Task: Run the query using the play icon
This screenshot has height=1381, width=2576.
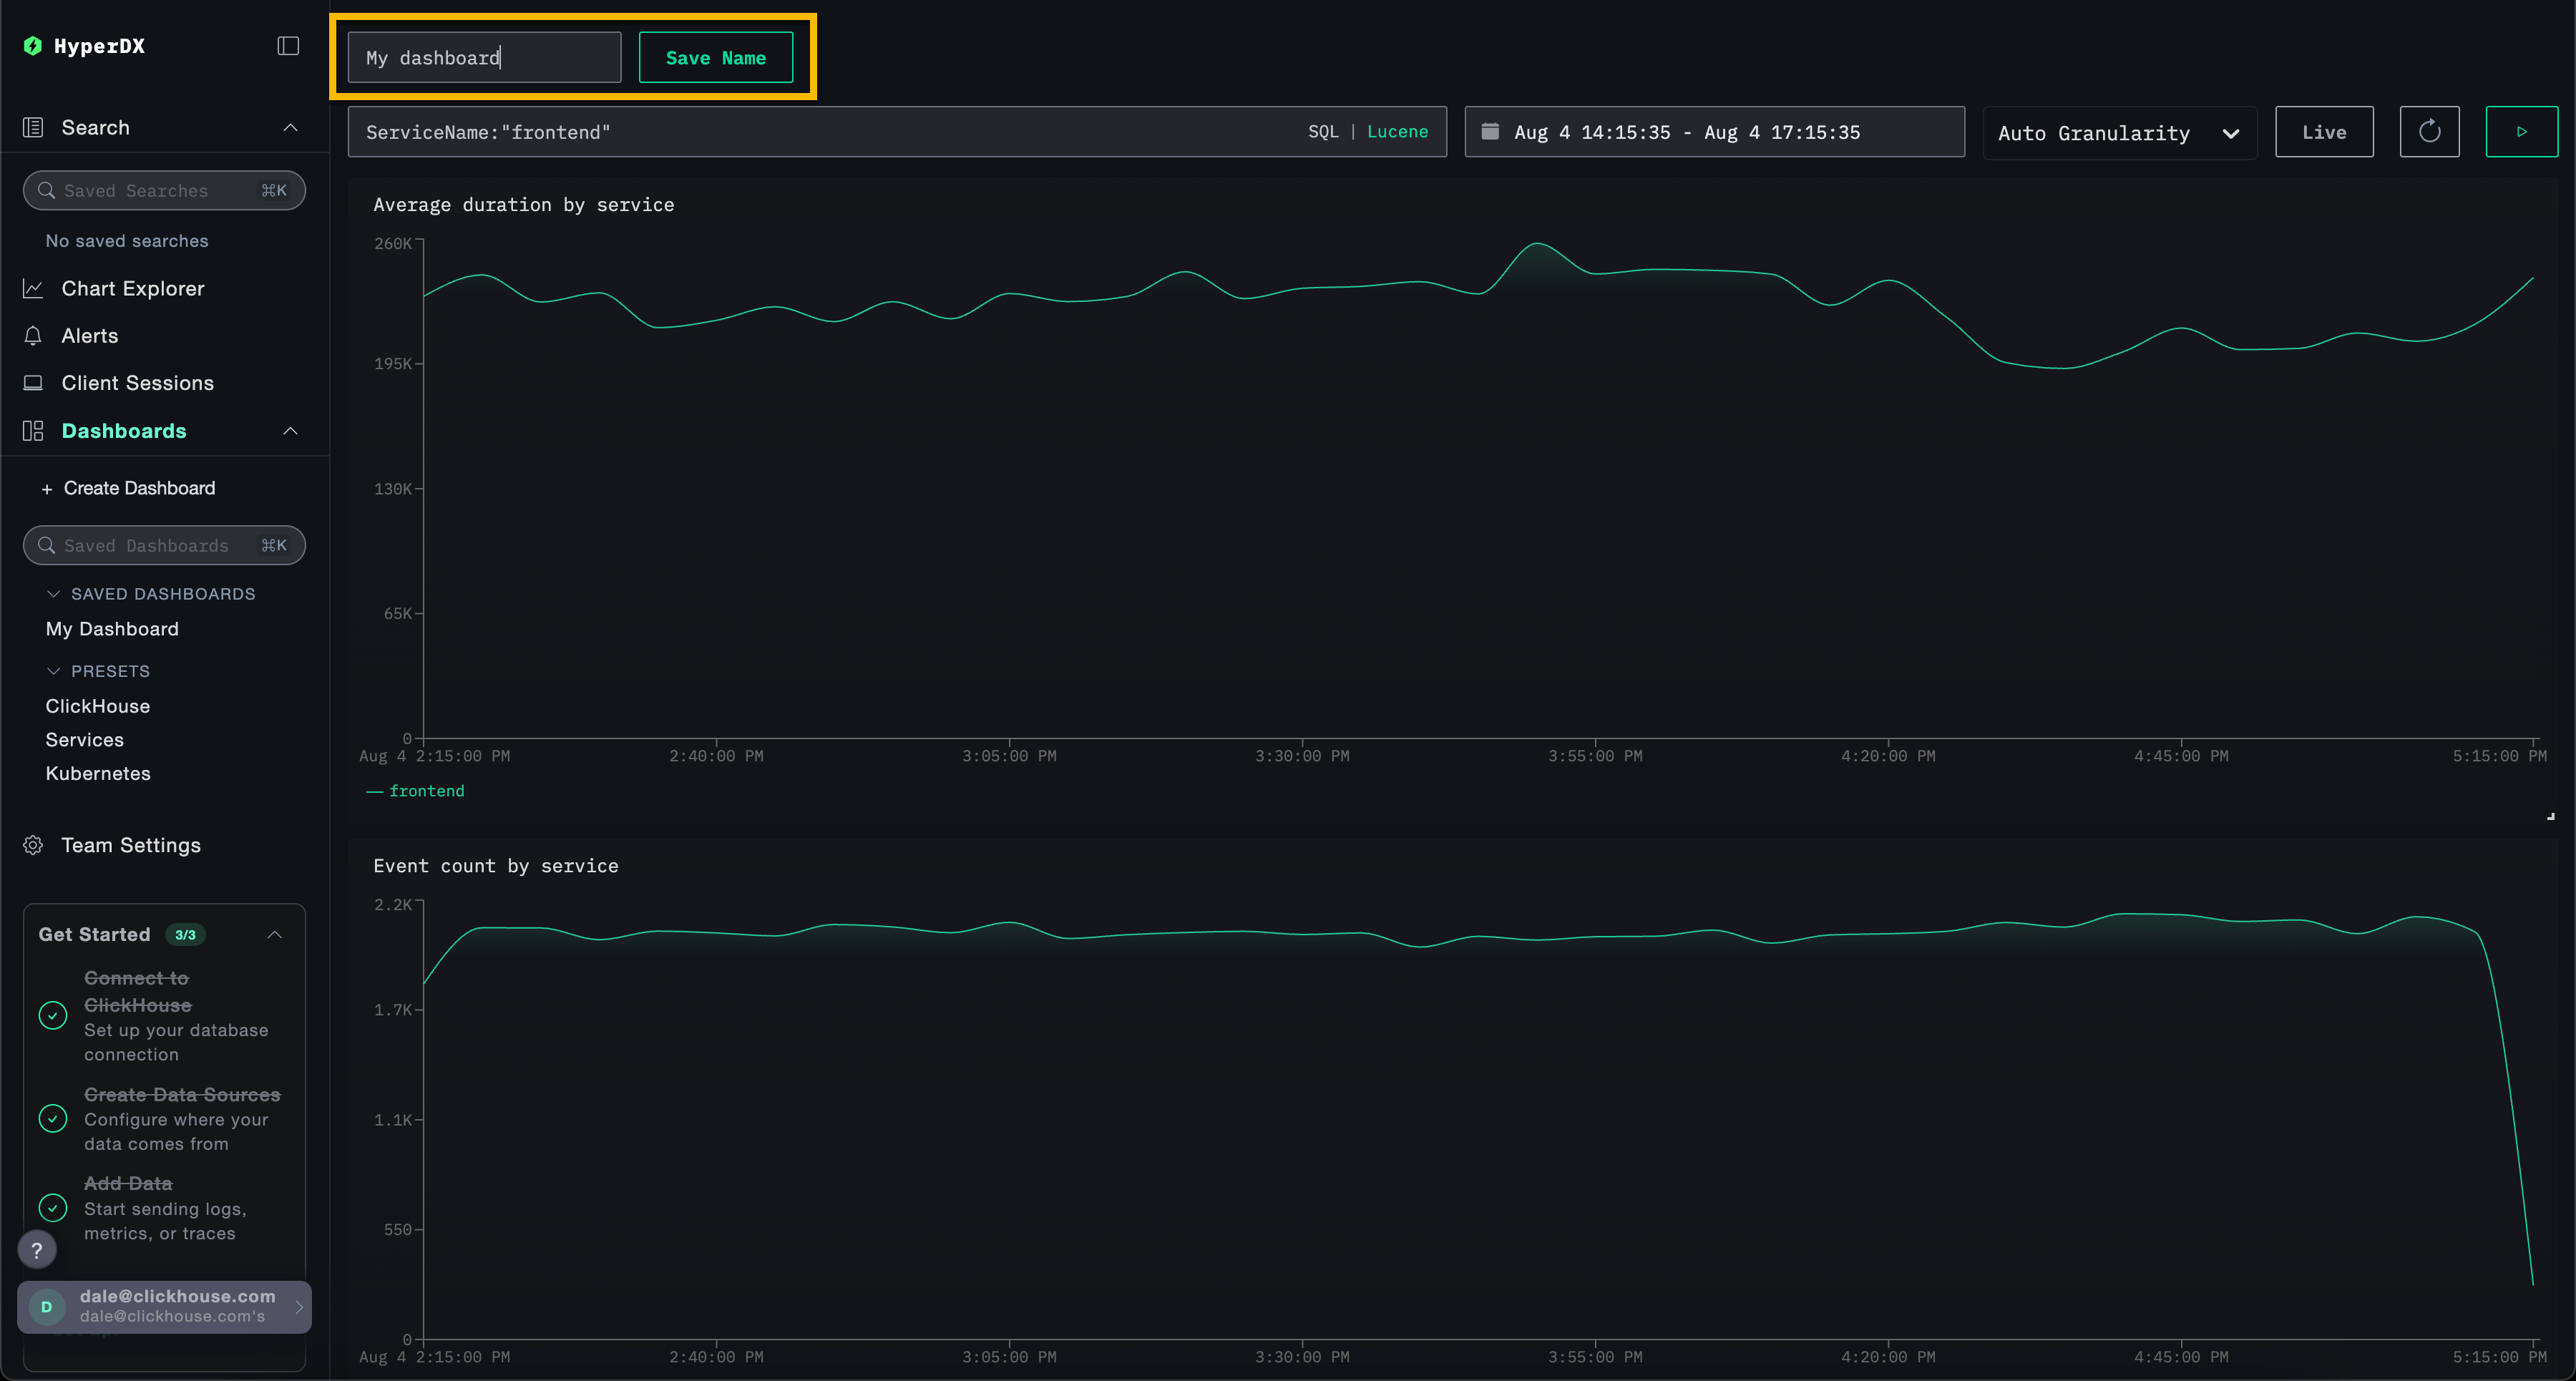Action: point(2522,131)
